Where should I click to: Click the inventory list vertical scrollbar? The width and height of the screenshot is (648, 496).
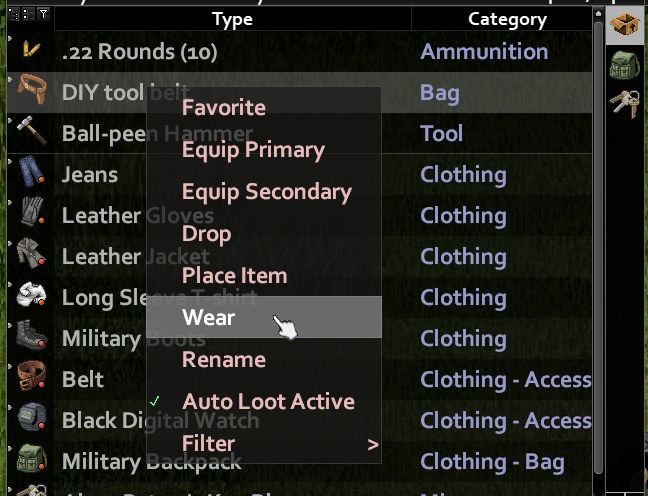(x=598, y=248)
